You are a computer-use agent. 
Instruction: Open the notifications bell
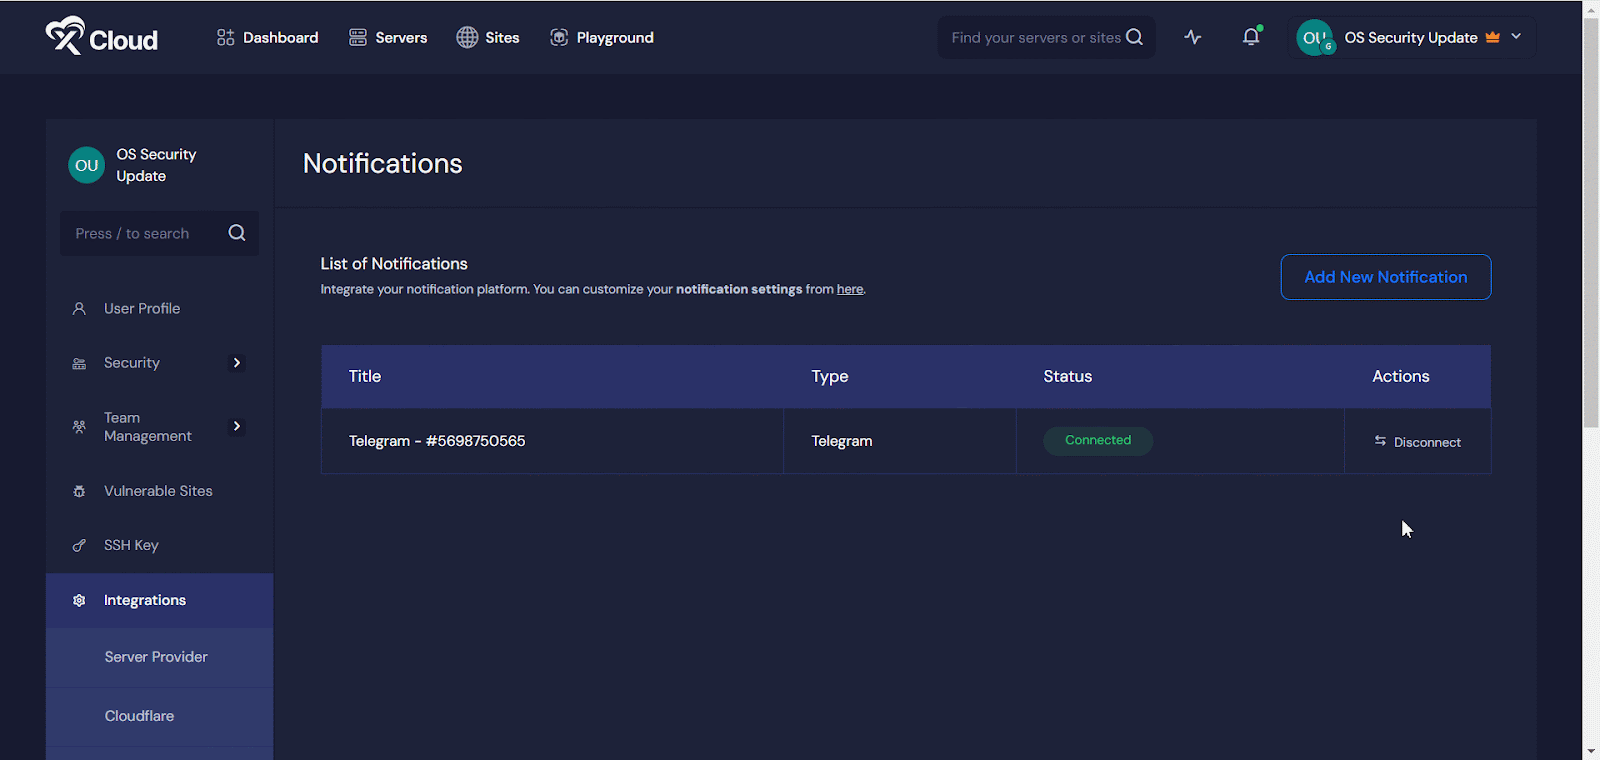[1251, 37]
